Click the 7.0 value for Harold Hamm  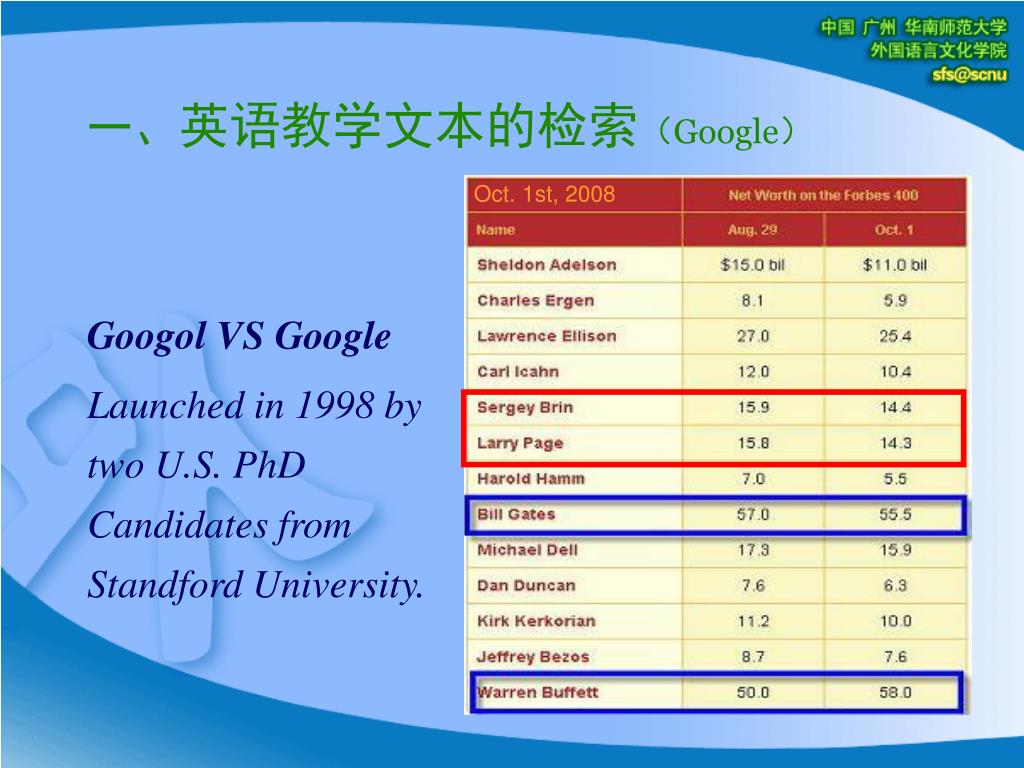click(752, 479)
